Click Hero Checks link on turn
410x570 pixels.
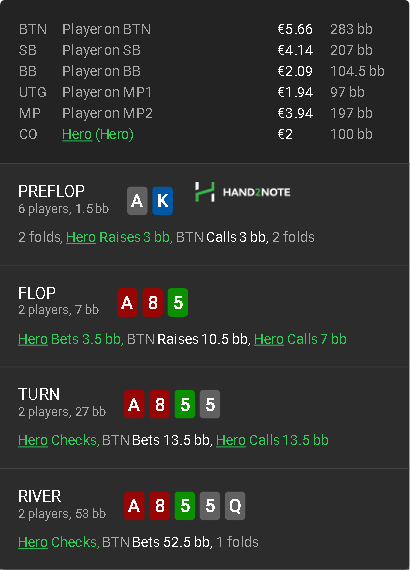pyautogui.click(x=57, y=440)
